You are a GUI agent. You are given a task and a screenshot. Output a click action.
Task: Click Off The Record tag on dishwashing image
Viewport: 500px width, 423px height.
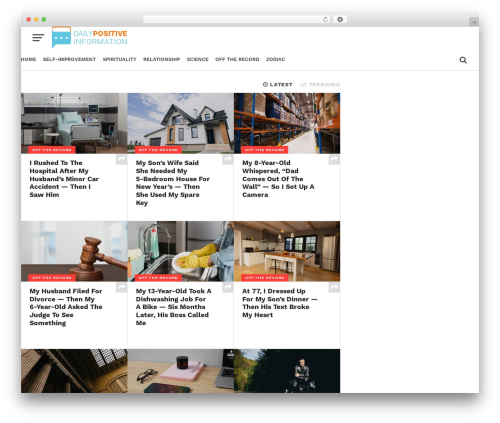158,278
